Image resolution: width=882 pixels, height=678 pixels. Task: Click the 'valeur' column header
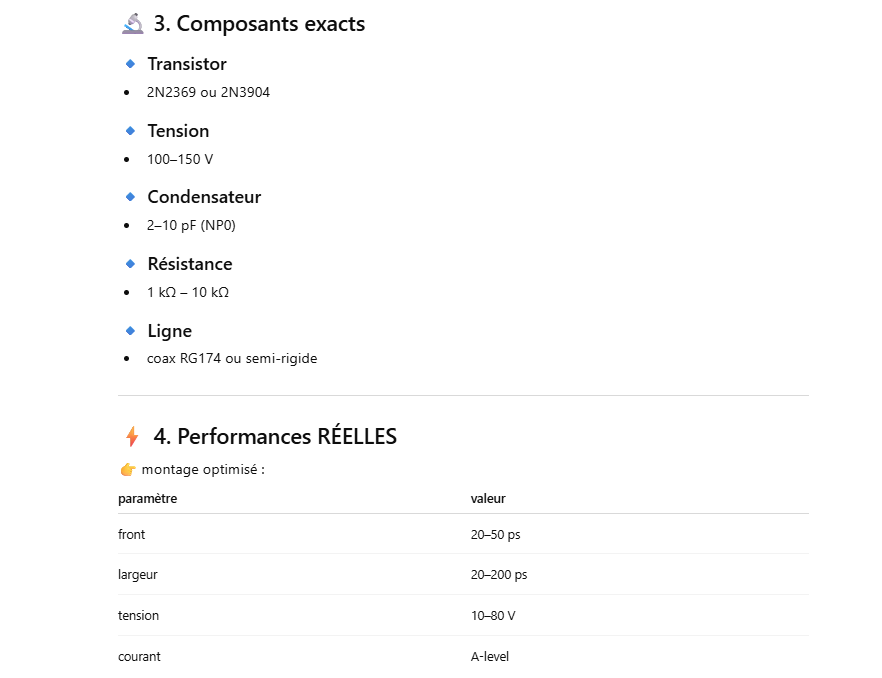[488, 498]
